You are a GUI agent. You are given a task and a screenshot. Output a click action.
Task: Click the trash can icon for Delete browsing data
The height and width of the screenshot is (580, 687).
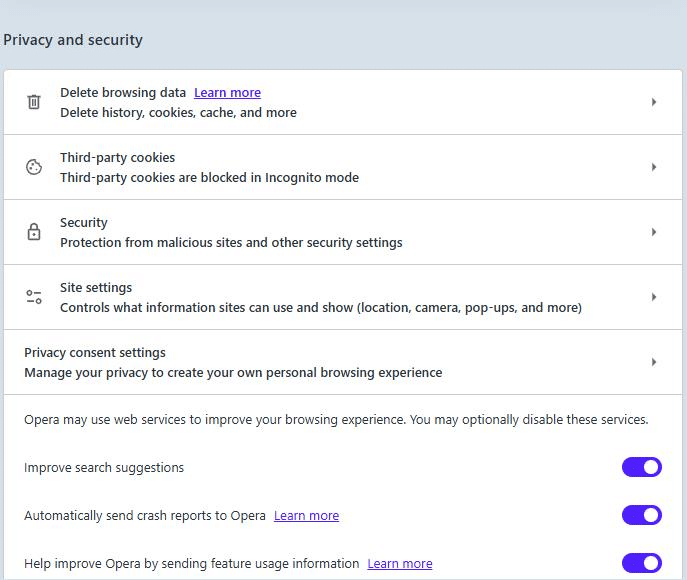(34, 102)
